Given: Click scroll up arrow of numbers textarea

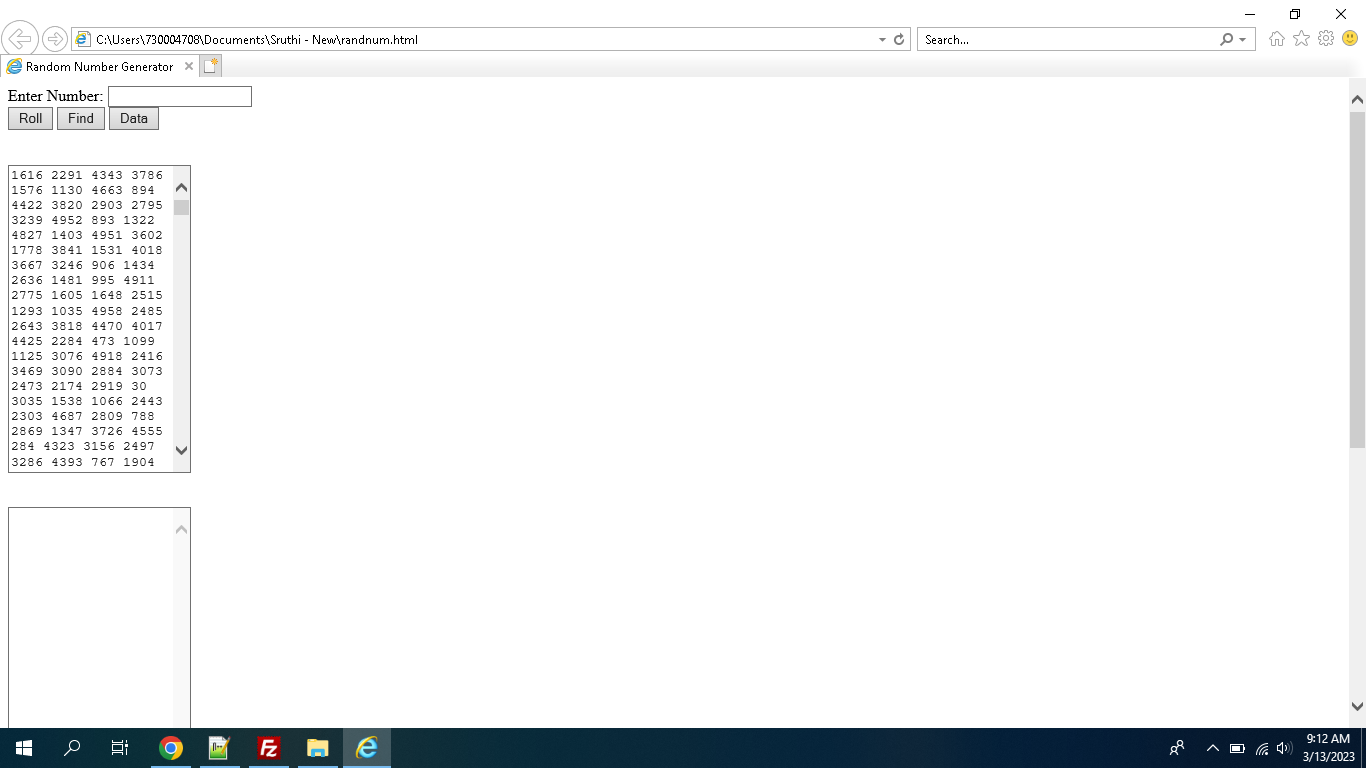Looking at the screenshot, I should 181,187.
